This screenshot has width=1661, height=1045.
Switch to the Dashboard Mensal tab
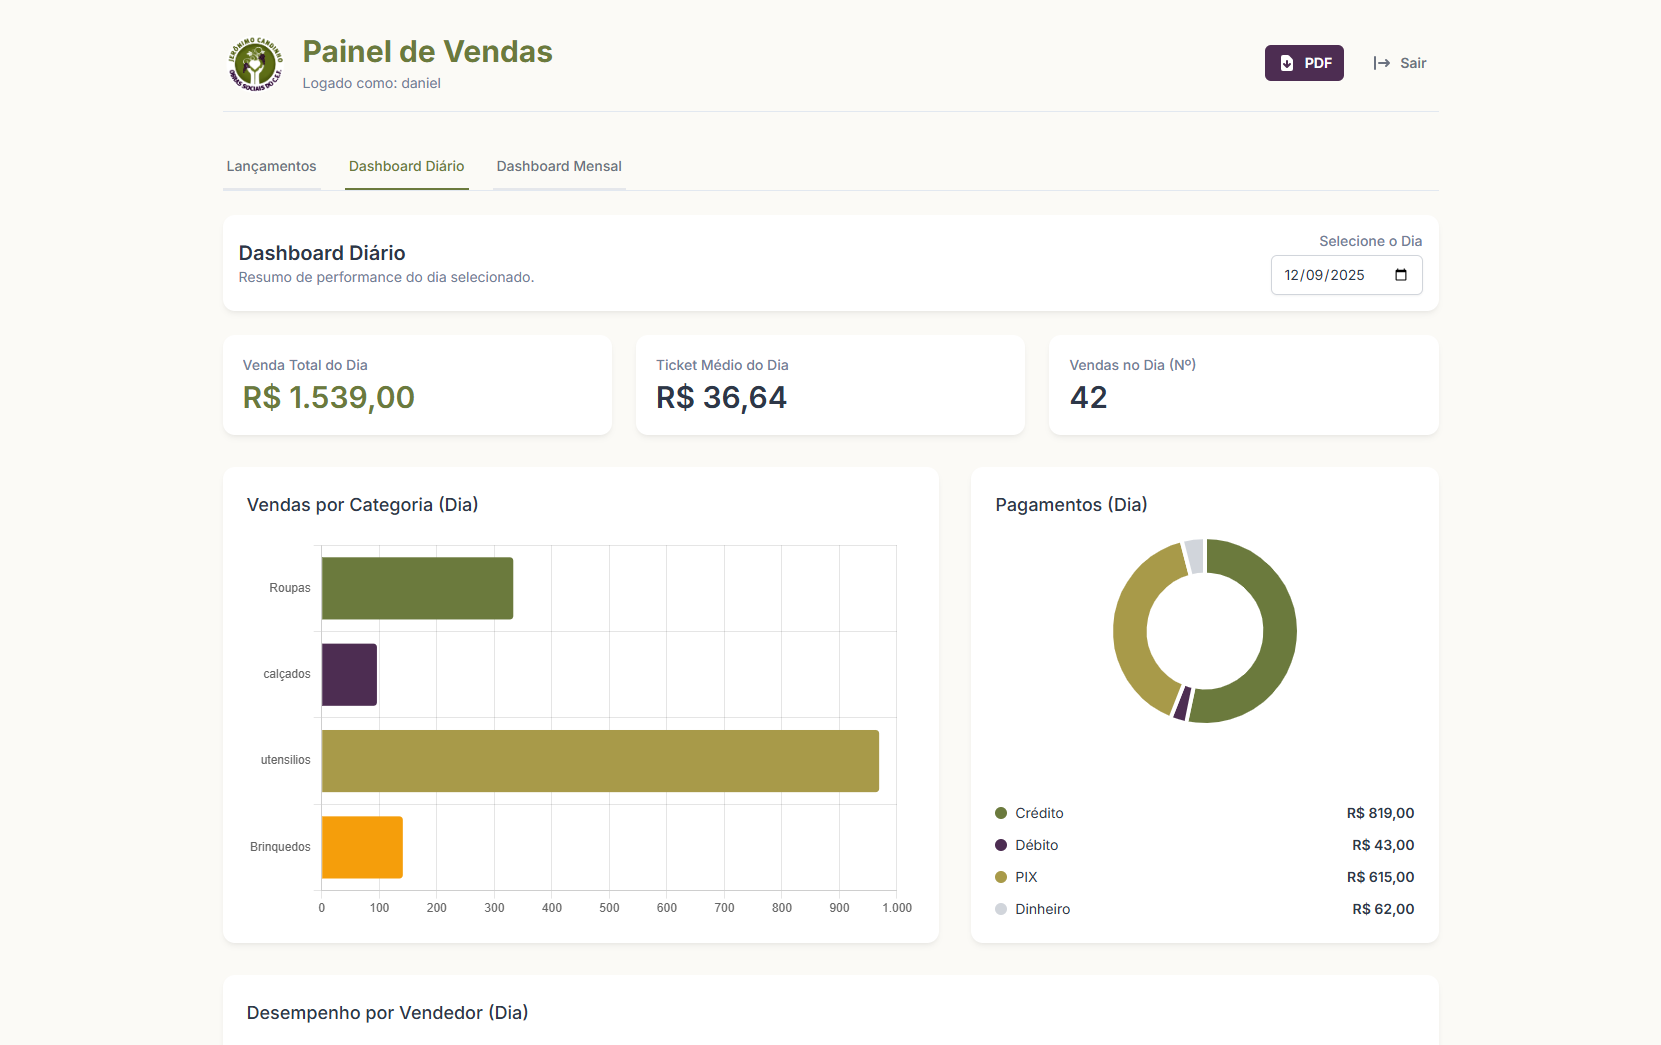[x=559, y=166]
